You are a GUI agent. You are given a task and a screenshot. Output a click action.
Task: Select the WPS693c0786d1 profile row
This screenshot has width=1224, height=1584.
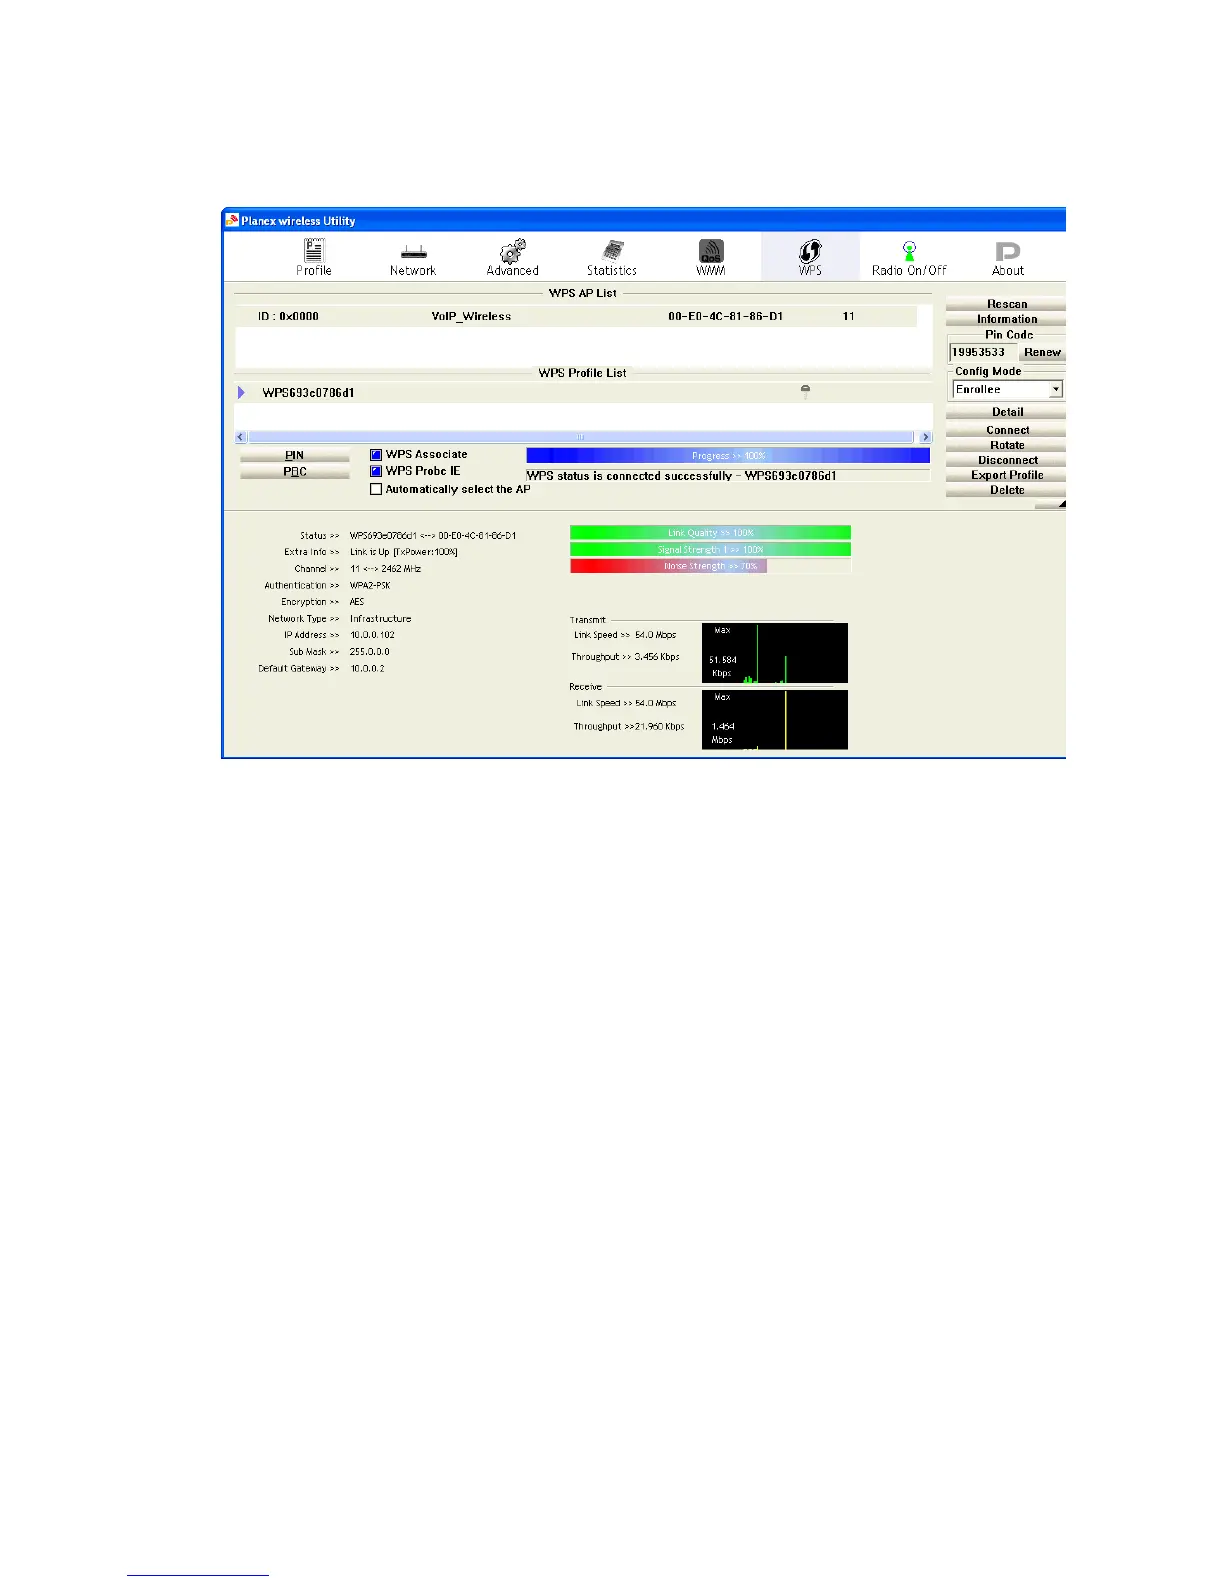[583, 392]
